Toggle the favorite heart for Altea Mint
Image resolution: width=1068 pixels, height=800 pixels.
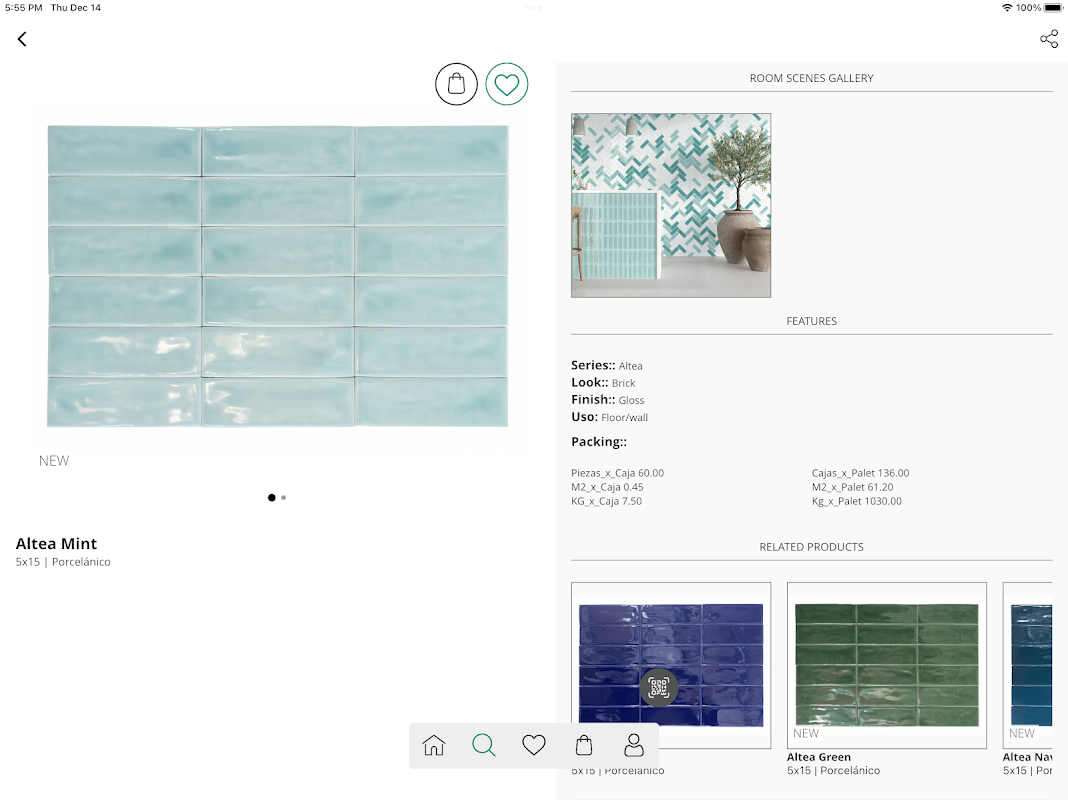point(507,84)
